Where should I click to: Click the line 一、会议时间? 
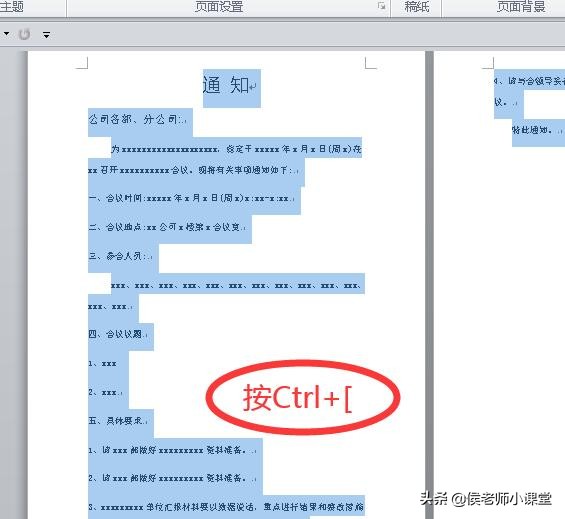[x=191, y=198]
